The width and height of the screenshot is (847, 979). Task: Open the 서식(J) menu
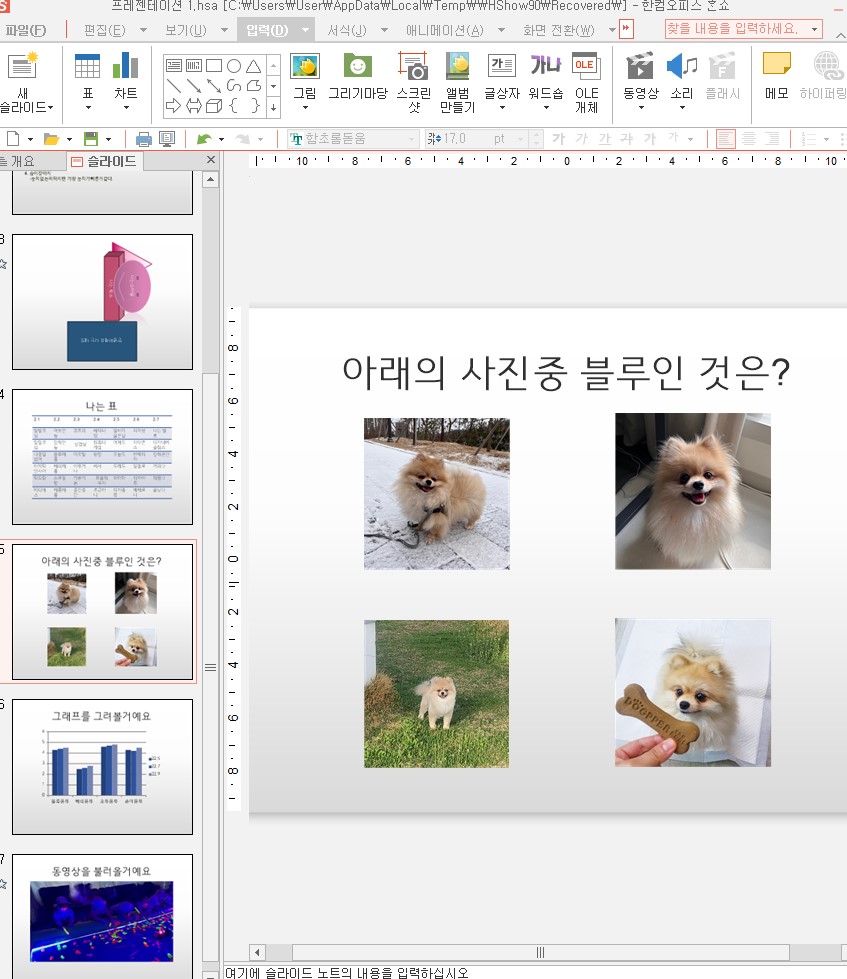pos(347,30)
